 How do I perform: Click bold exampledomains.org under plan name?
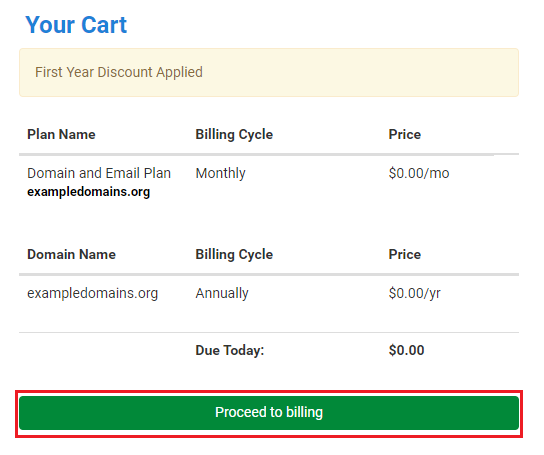click(x=88, y=192)
